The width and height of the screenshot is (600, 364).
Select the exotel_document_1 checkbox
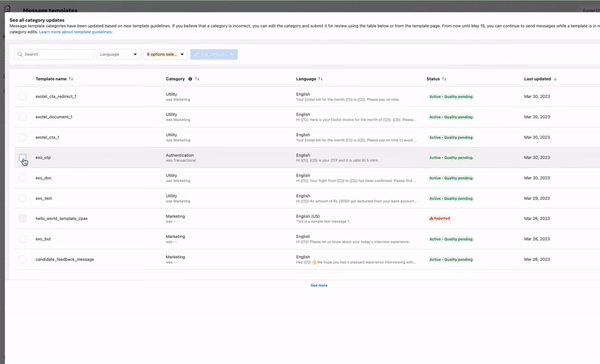point(23,117)
